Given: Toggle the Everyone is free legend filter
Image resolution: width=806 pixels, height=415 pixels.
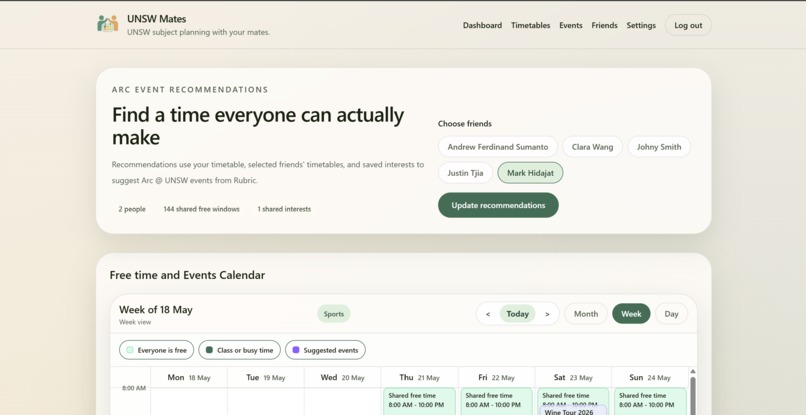Looking at the screenshot, I should [156, 350].
